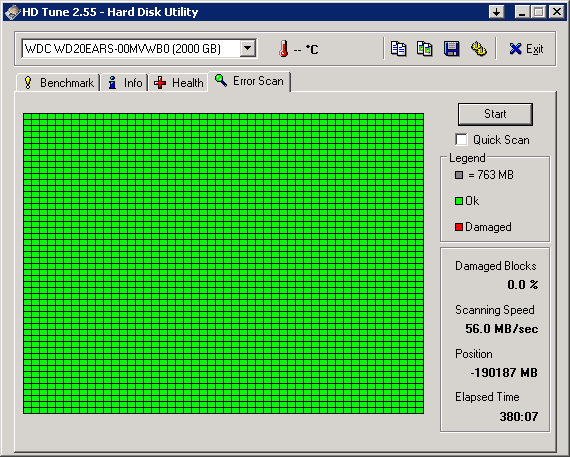Viewport: 570px width, 457px height.
Task: Click the copy screenshot to clipboard icon
Action: coord(425,48)
